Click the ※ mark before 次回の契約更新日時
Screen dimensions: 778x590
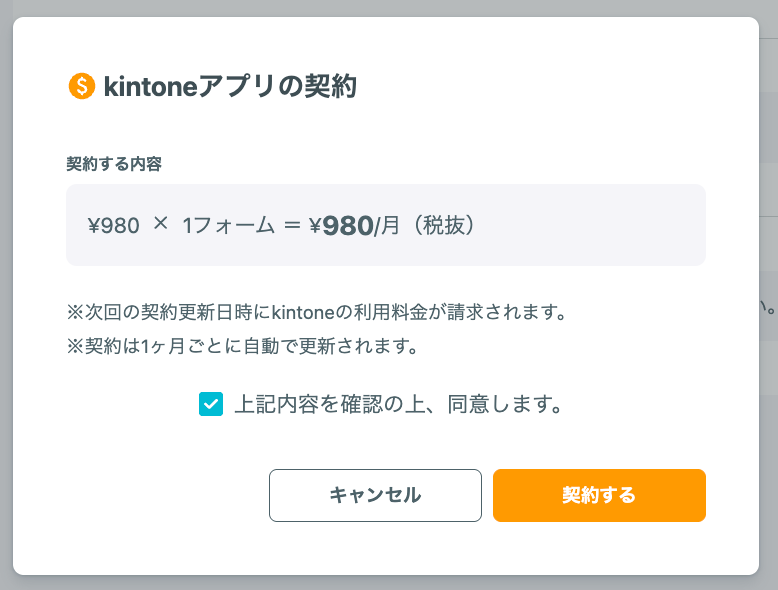pos(75,312)
